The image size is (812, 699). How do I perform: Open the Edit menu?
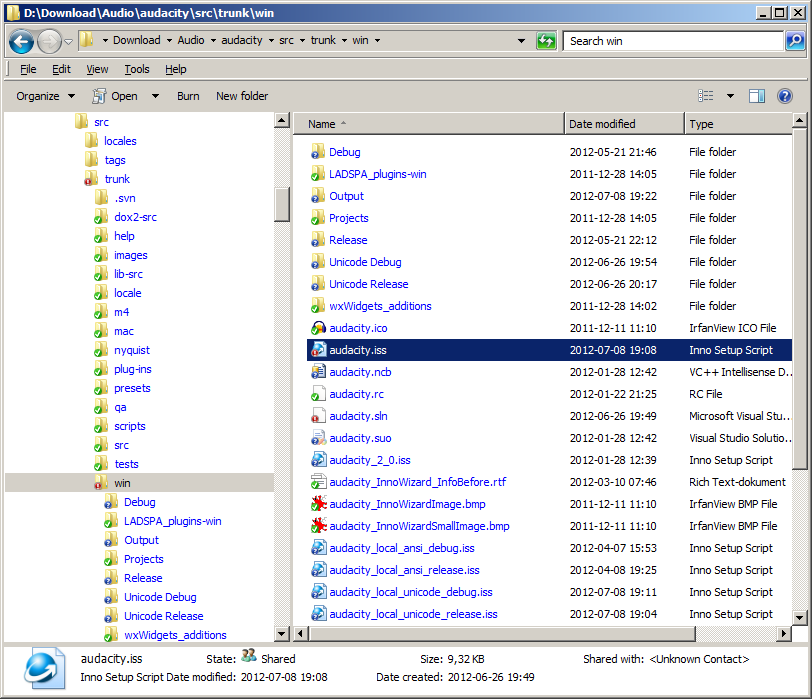click(61, 69)
